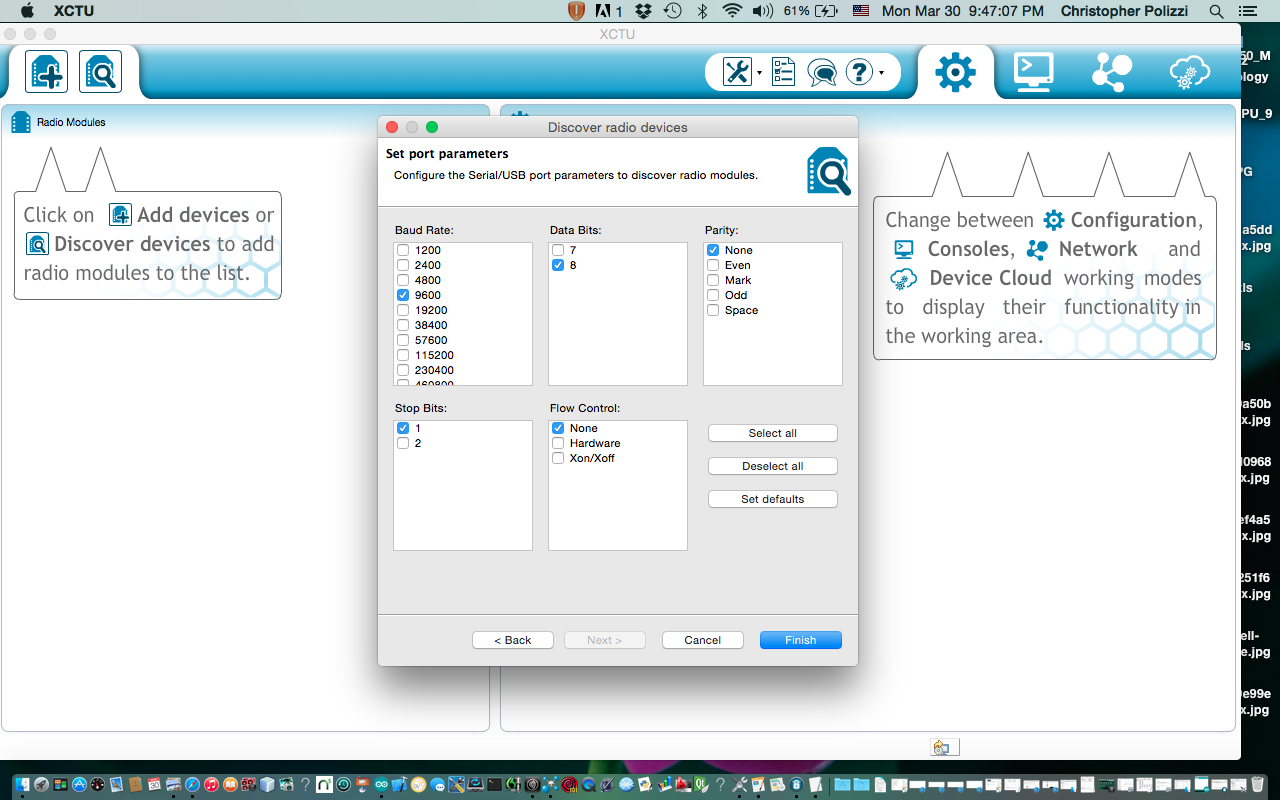The width and height of the screenshot is (1280, 800).
Task: Open Finder from the Dock
Action: [x=22, y=785]
